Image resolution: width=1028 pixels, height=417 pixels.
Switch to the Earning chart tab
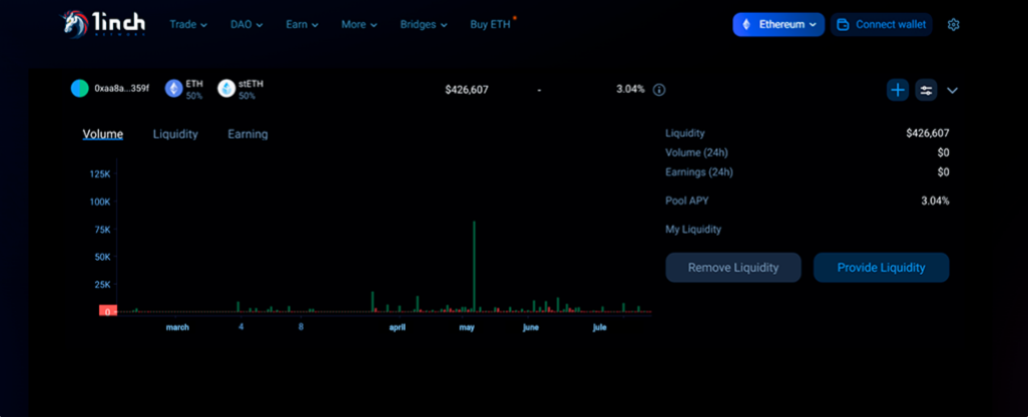pyautogui.click(x=247, y=134)
